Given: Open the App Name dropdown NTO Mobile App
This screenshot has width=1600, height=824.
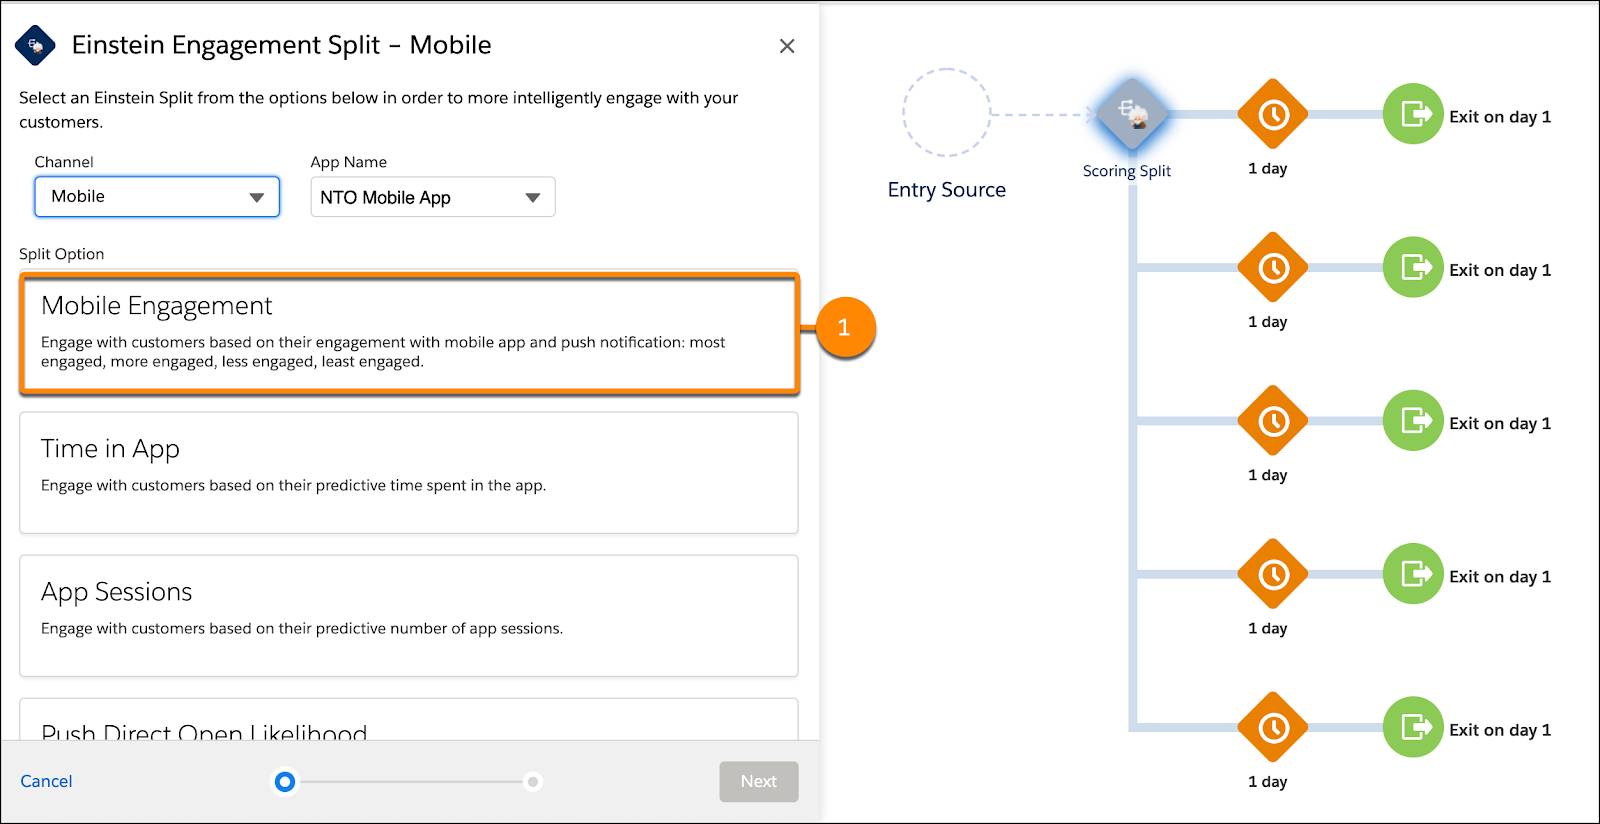Looking at the screenshot, I should point(432,197).
